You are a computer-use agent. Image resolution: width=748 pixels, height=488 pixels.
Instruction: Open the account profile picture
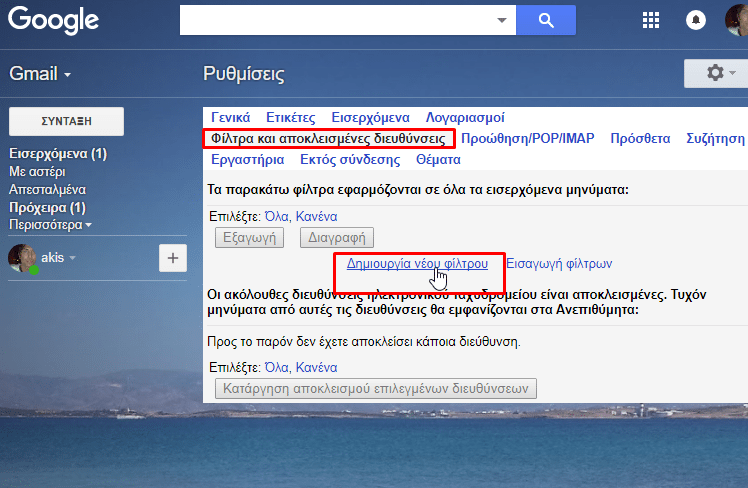pos(737,20)
